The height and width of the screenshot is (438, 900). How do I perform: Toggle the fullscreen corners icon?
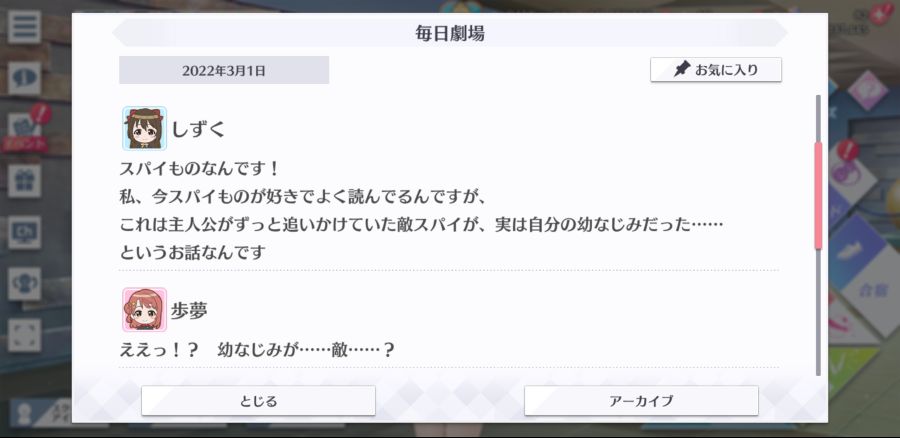click(x=24, y=335)
